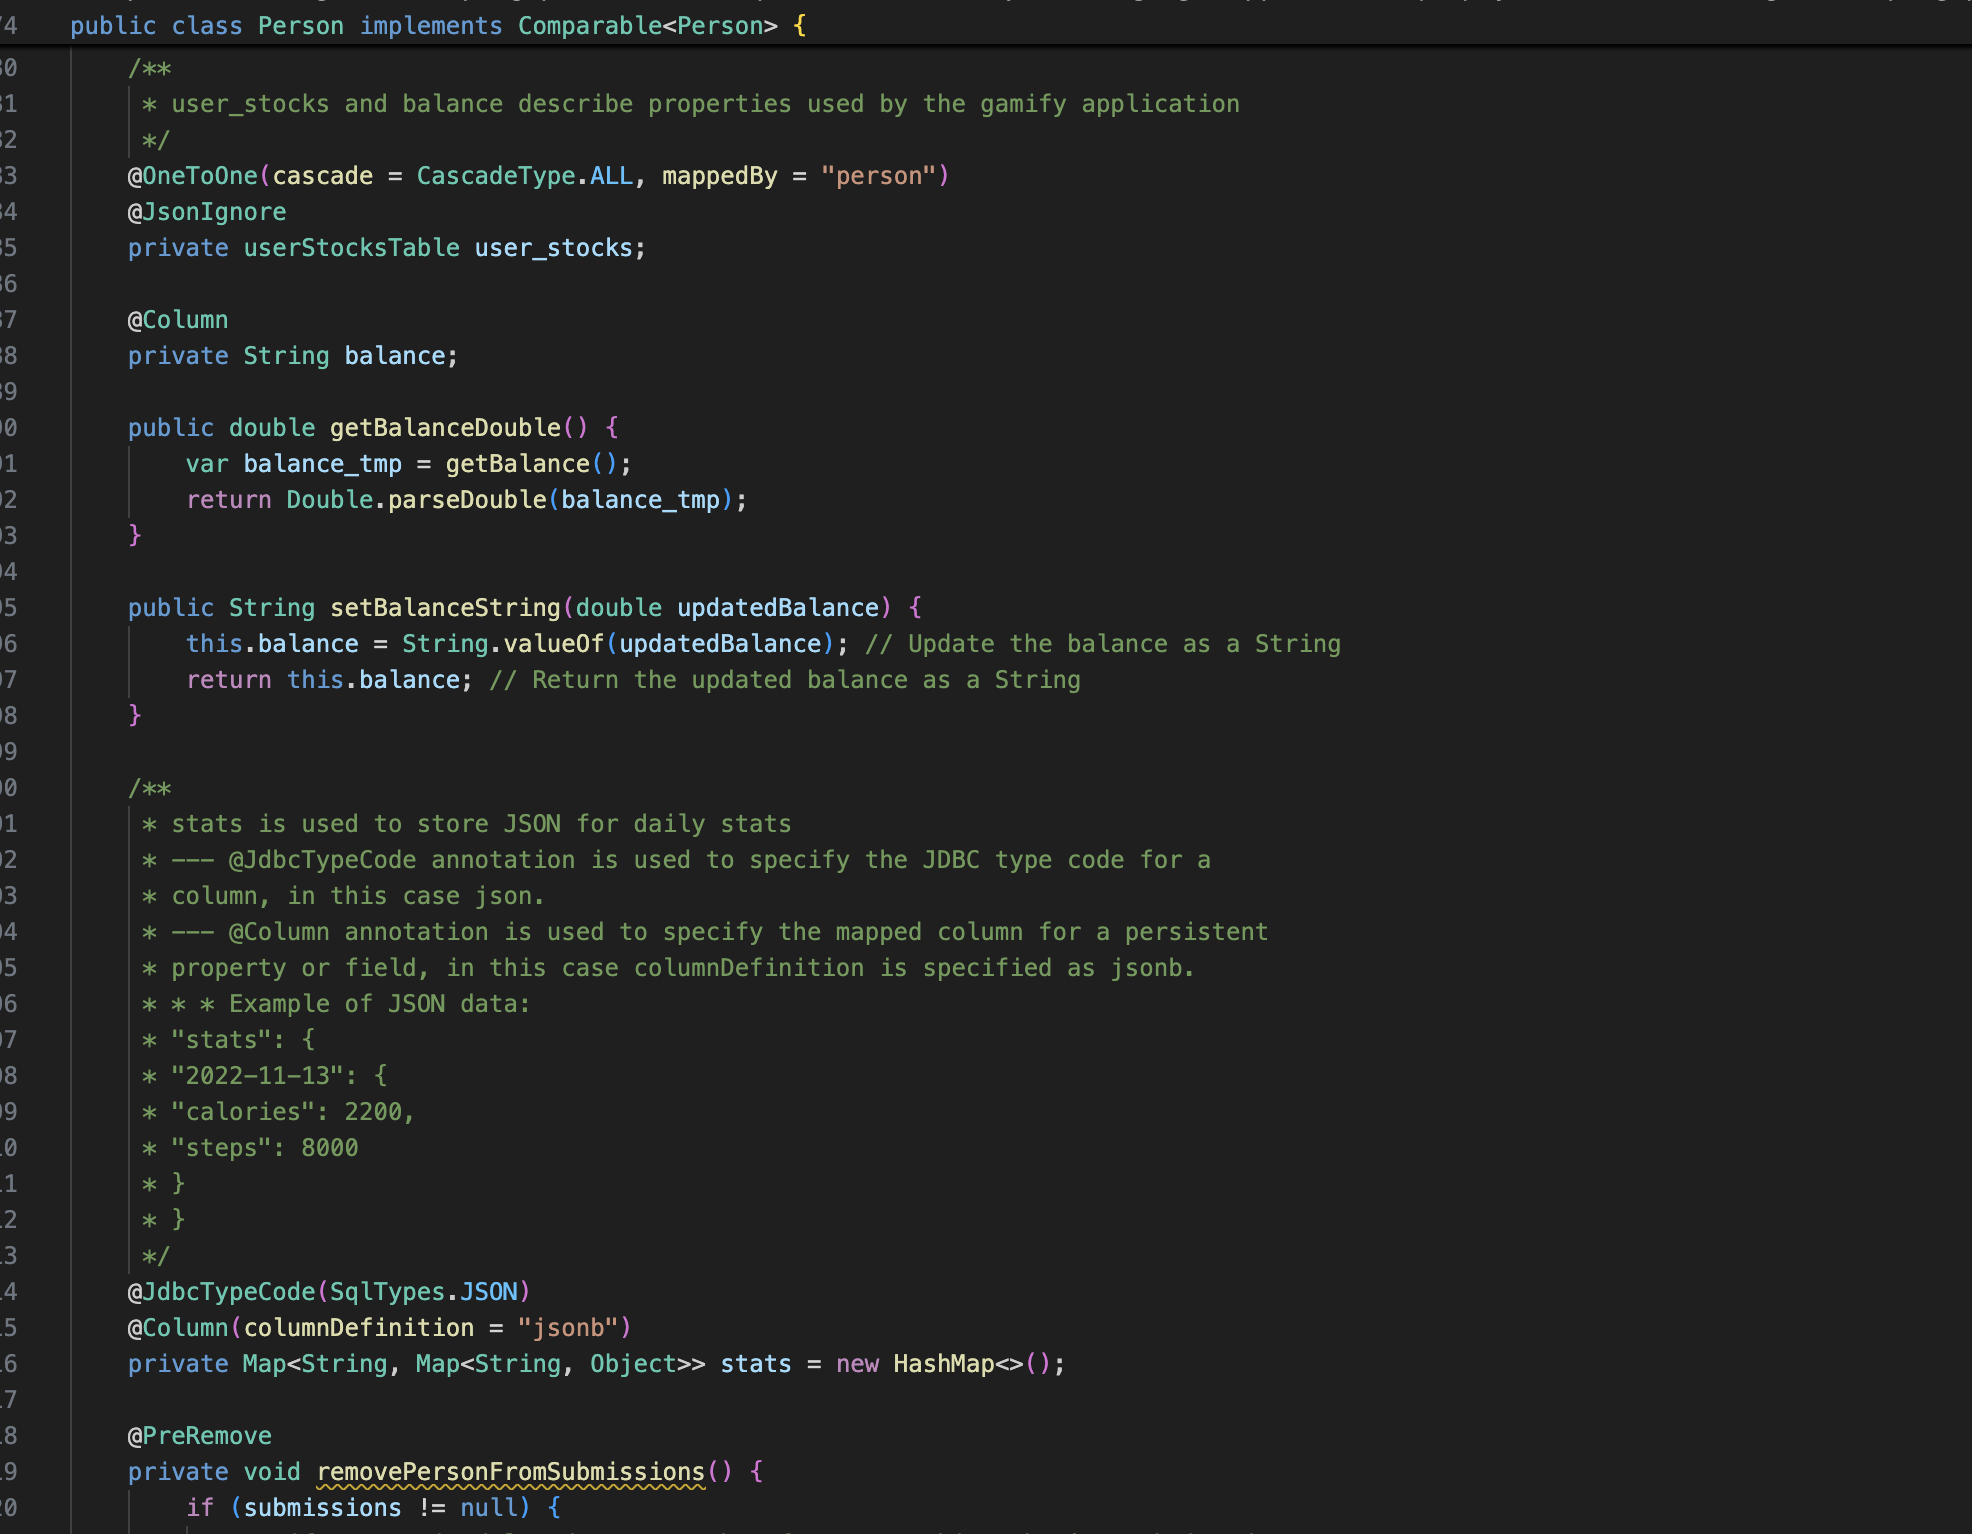Screen dimensions: 1972x1534
Task: Click the 'Return the updated balance' comment
Action: tap(785, 680)
